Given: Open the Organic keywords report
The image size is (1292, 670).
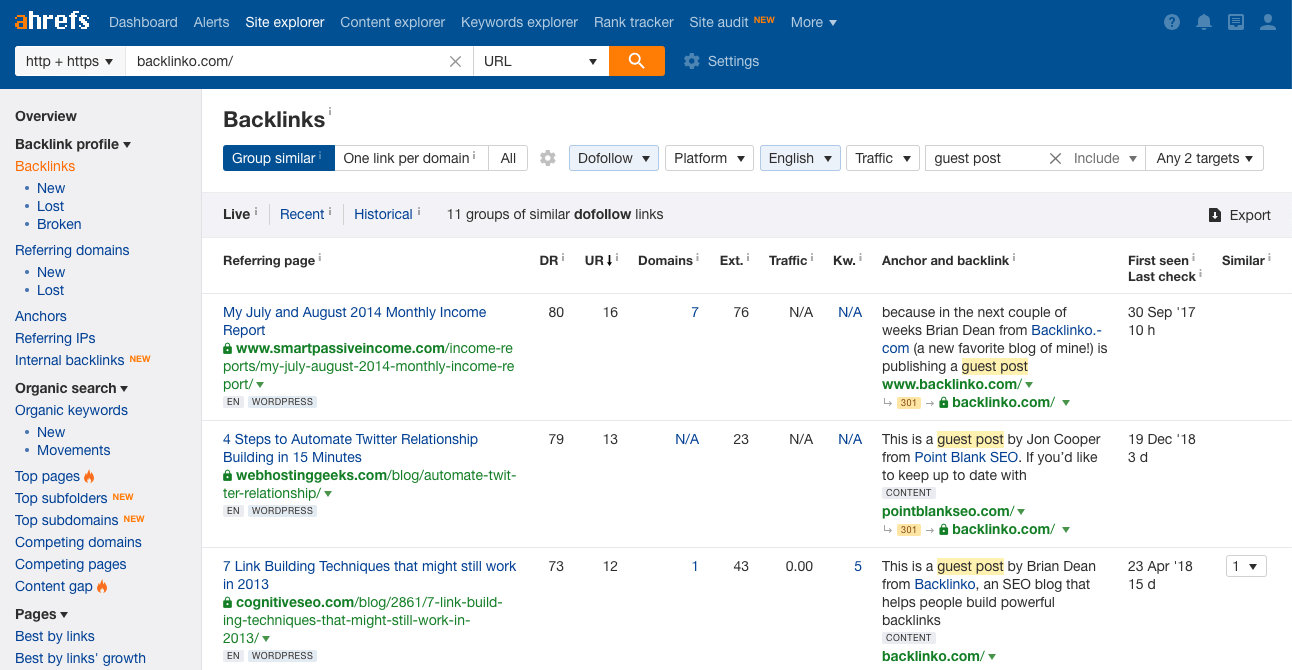Looking at the screenshot, I should [x=71, y=410].
